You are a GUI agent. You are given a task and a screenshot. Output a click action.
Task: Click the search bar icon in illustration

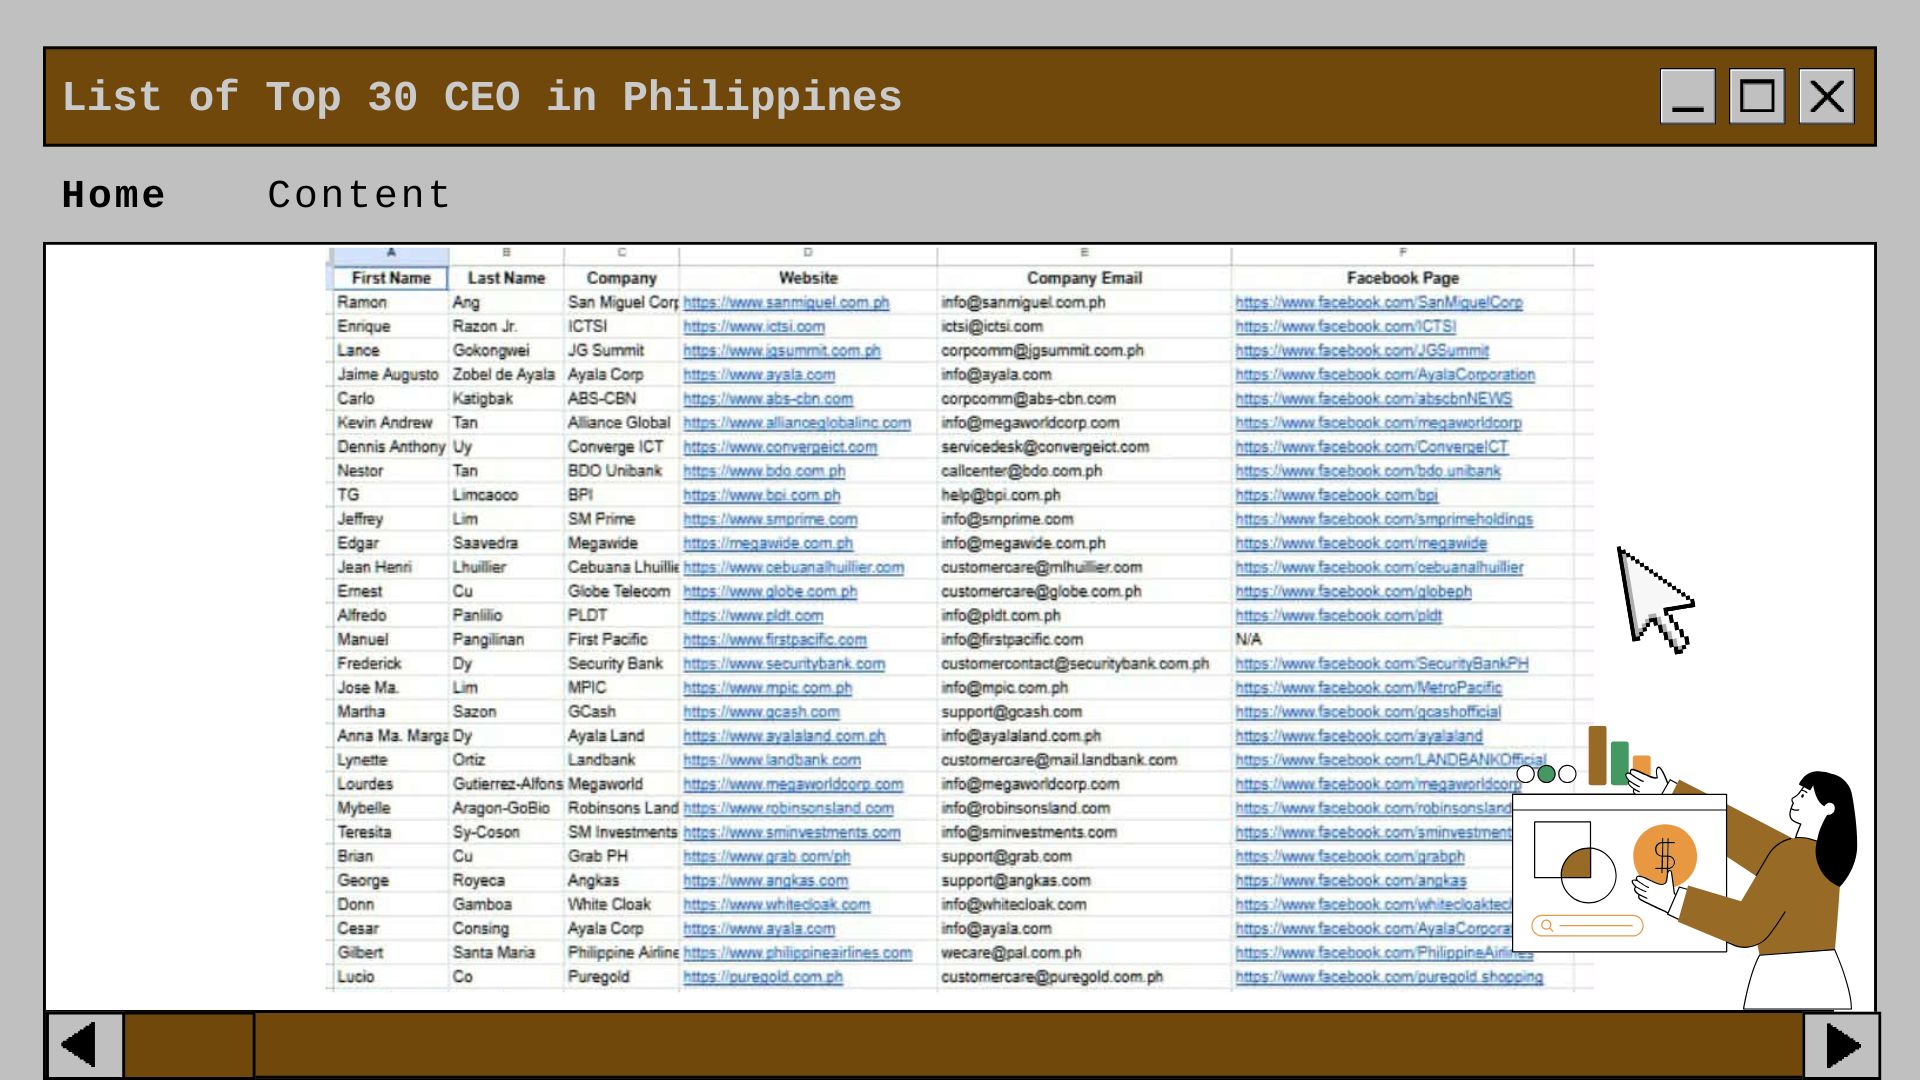1587,926
